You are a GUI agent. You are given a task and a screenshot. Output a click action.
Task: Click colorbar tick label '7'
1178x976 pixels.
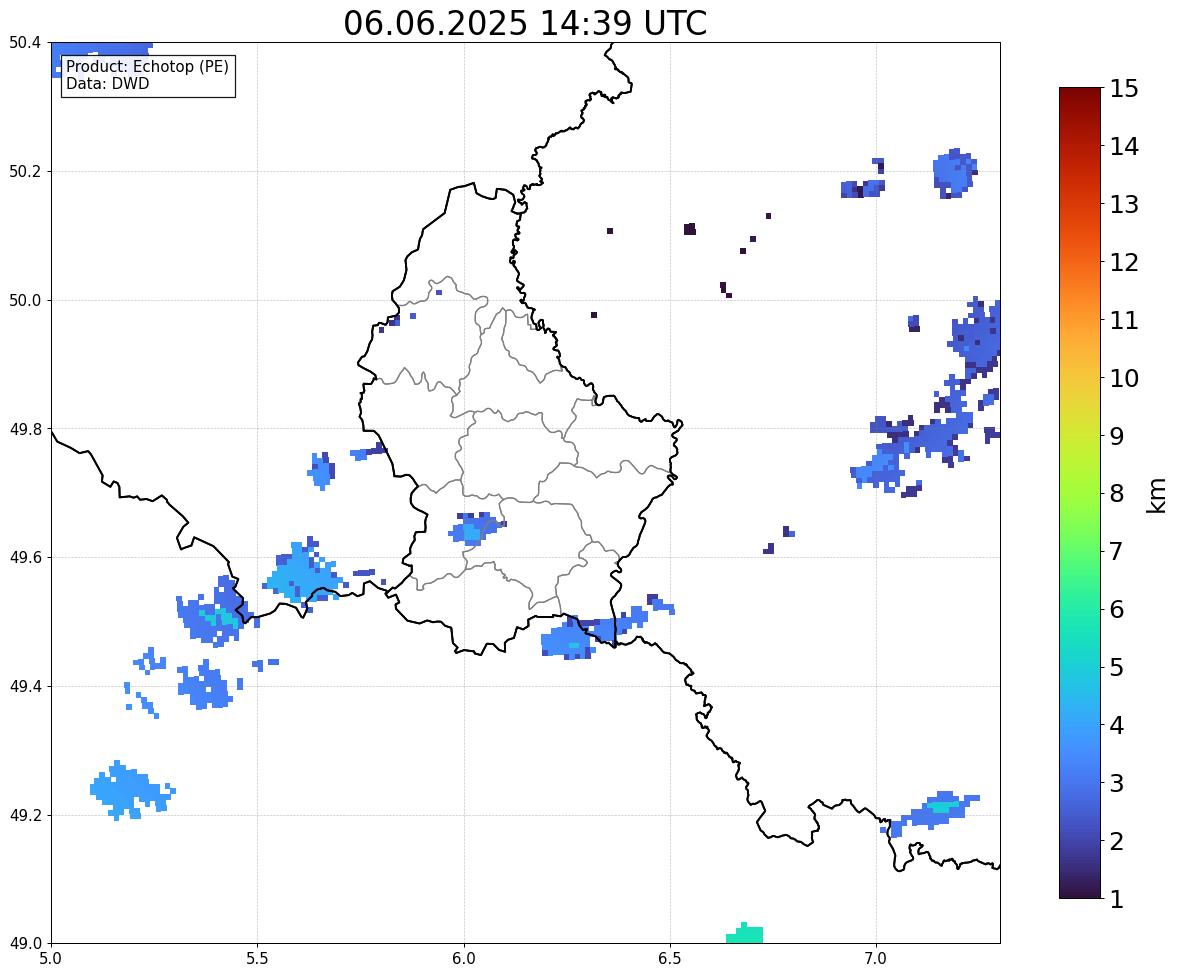[1116, 551]
